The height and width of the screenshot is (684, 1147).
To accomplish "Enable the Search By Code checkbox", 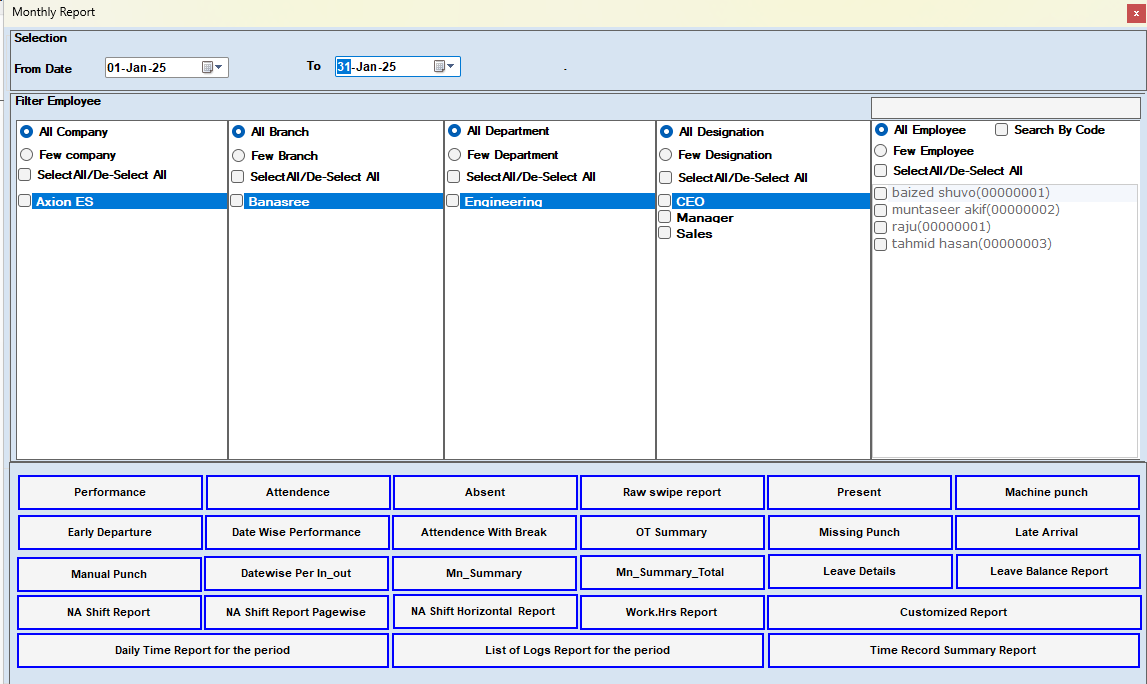I will click(x=1002, y=130).
